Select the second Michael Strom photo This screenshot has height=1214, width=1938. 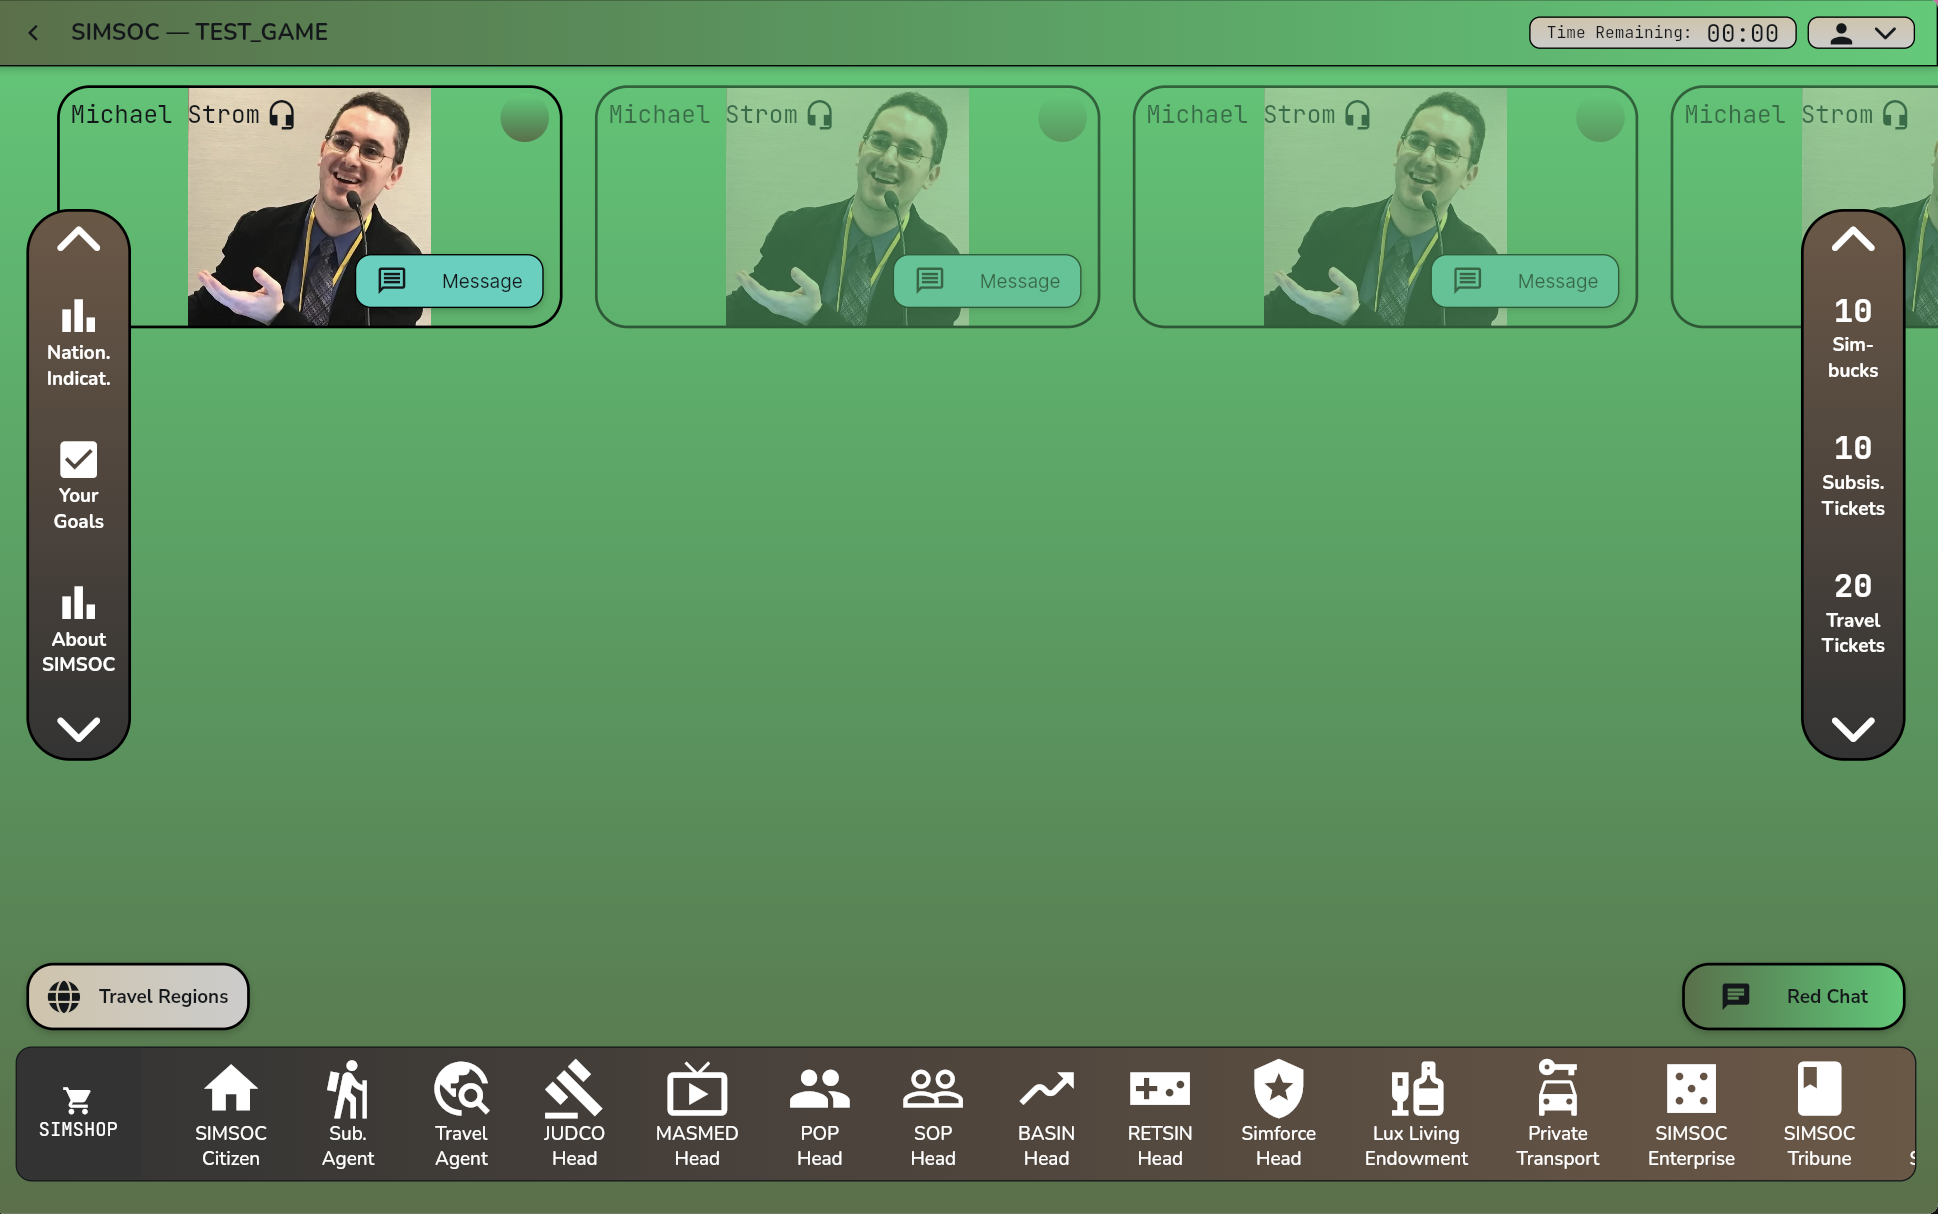click(847, 207)
